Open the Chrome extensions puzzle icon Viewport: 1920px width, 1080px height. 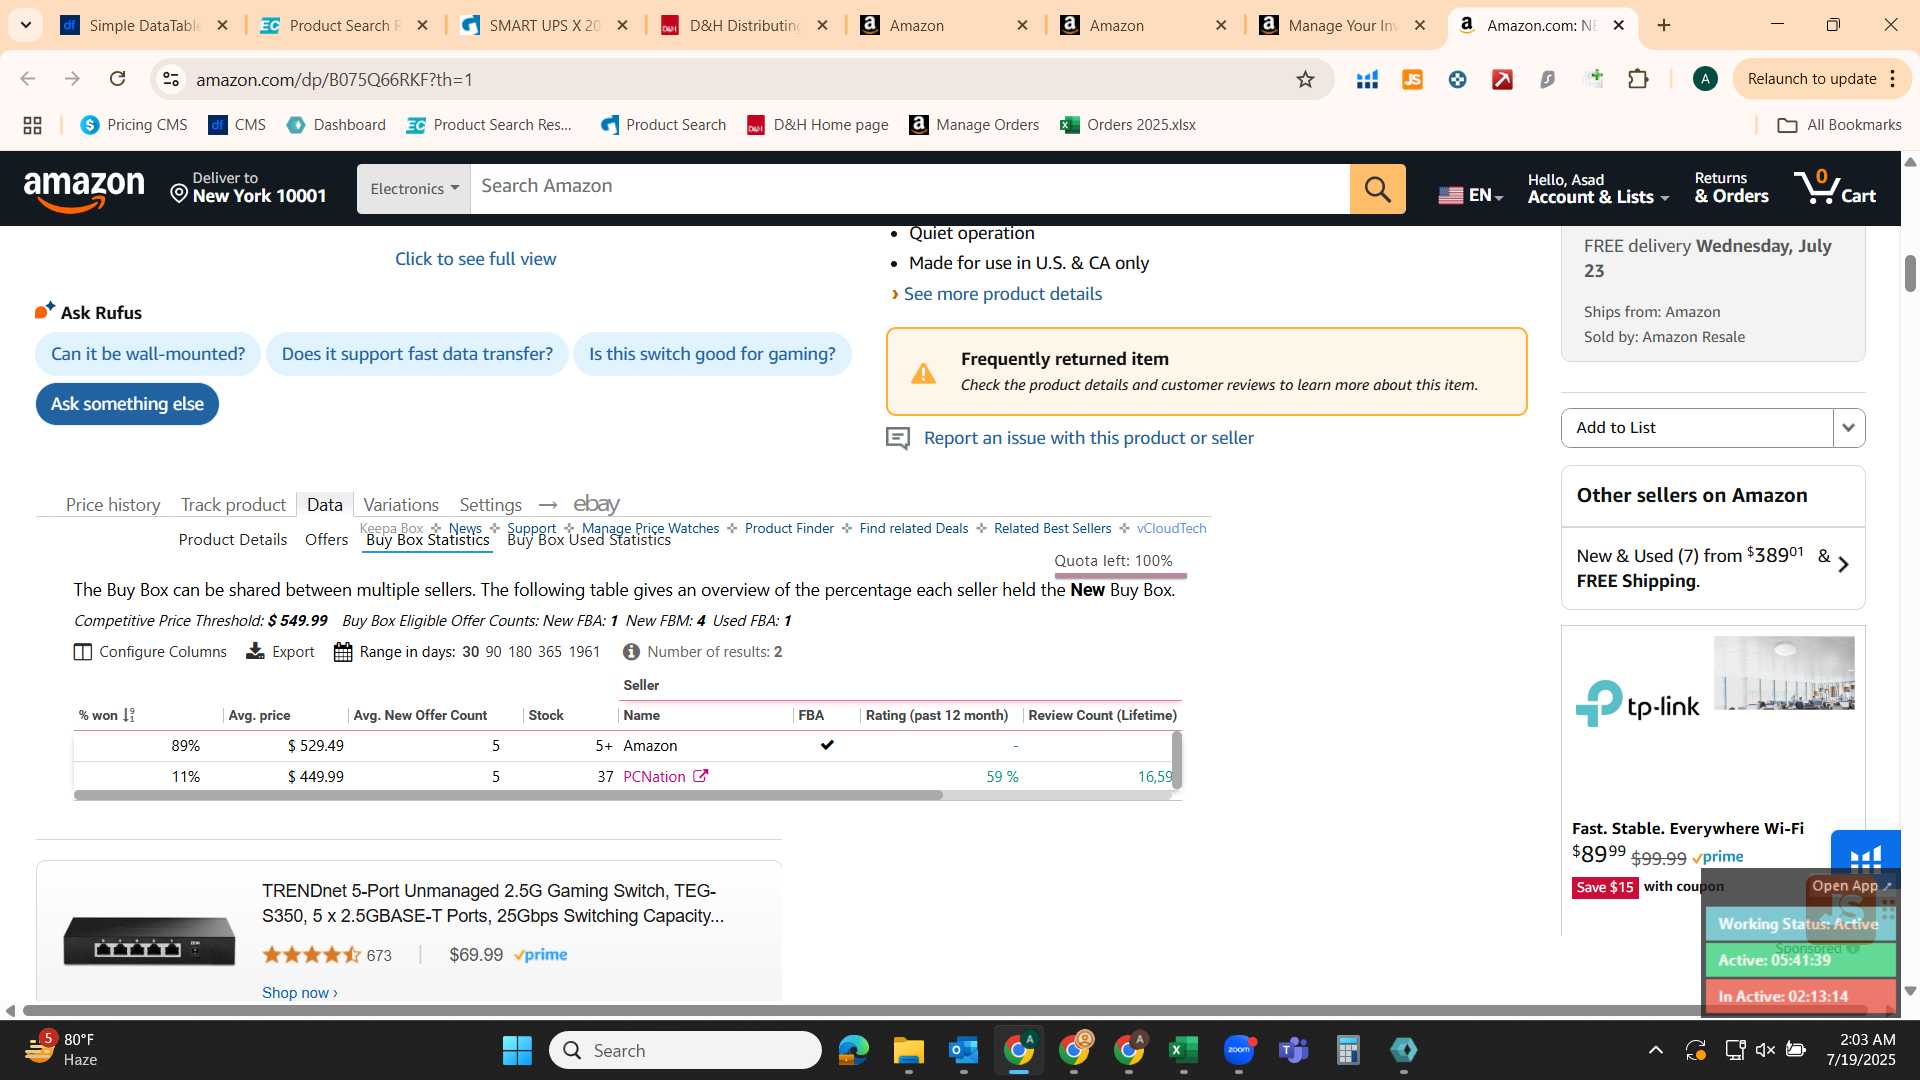[x=1638, y=79]
